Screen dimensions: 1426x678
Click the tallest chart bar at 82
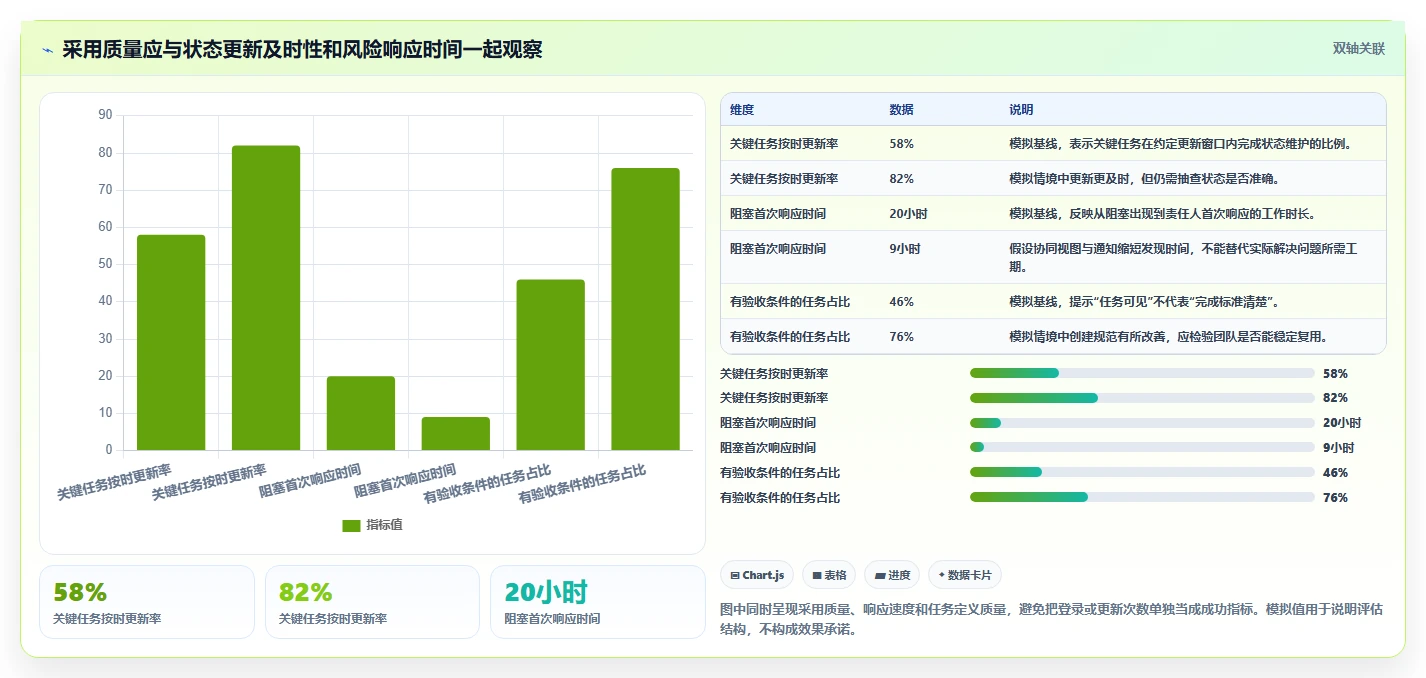point(266,298)
